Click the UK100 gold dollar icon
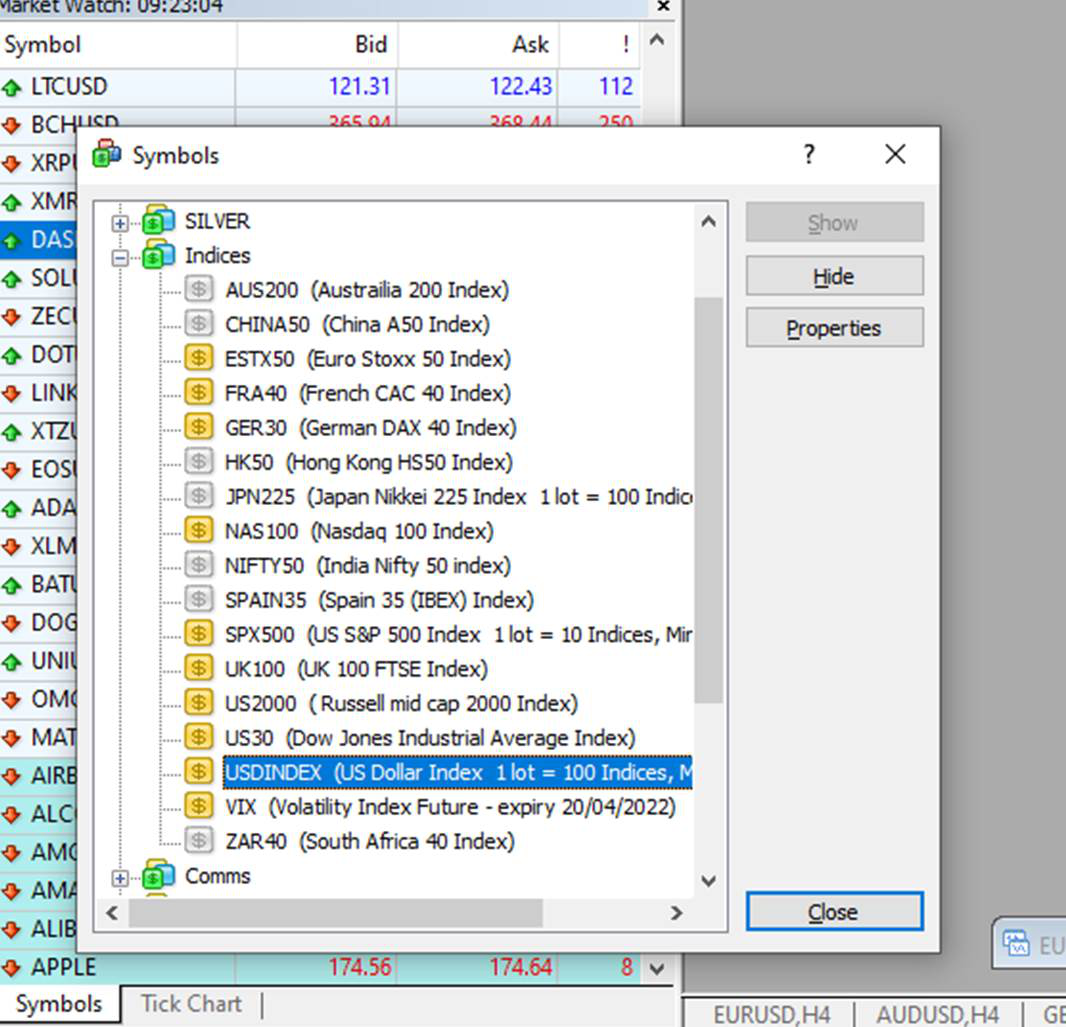This screenshot has width=1066, height=1027. click(x=199, y=669)
